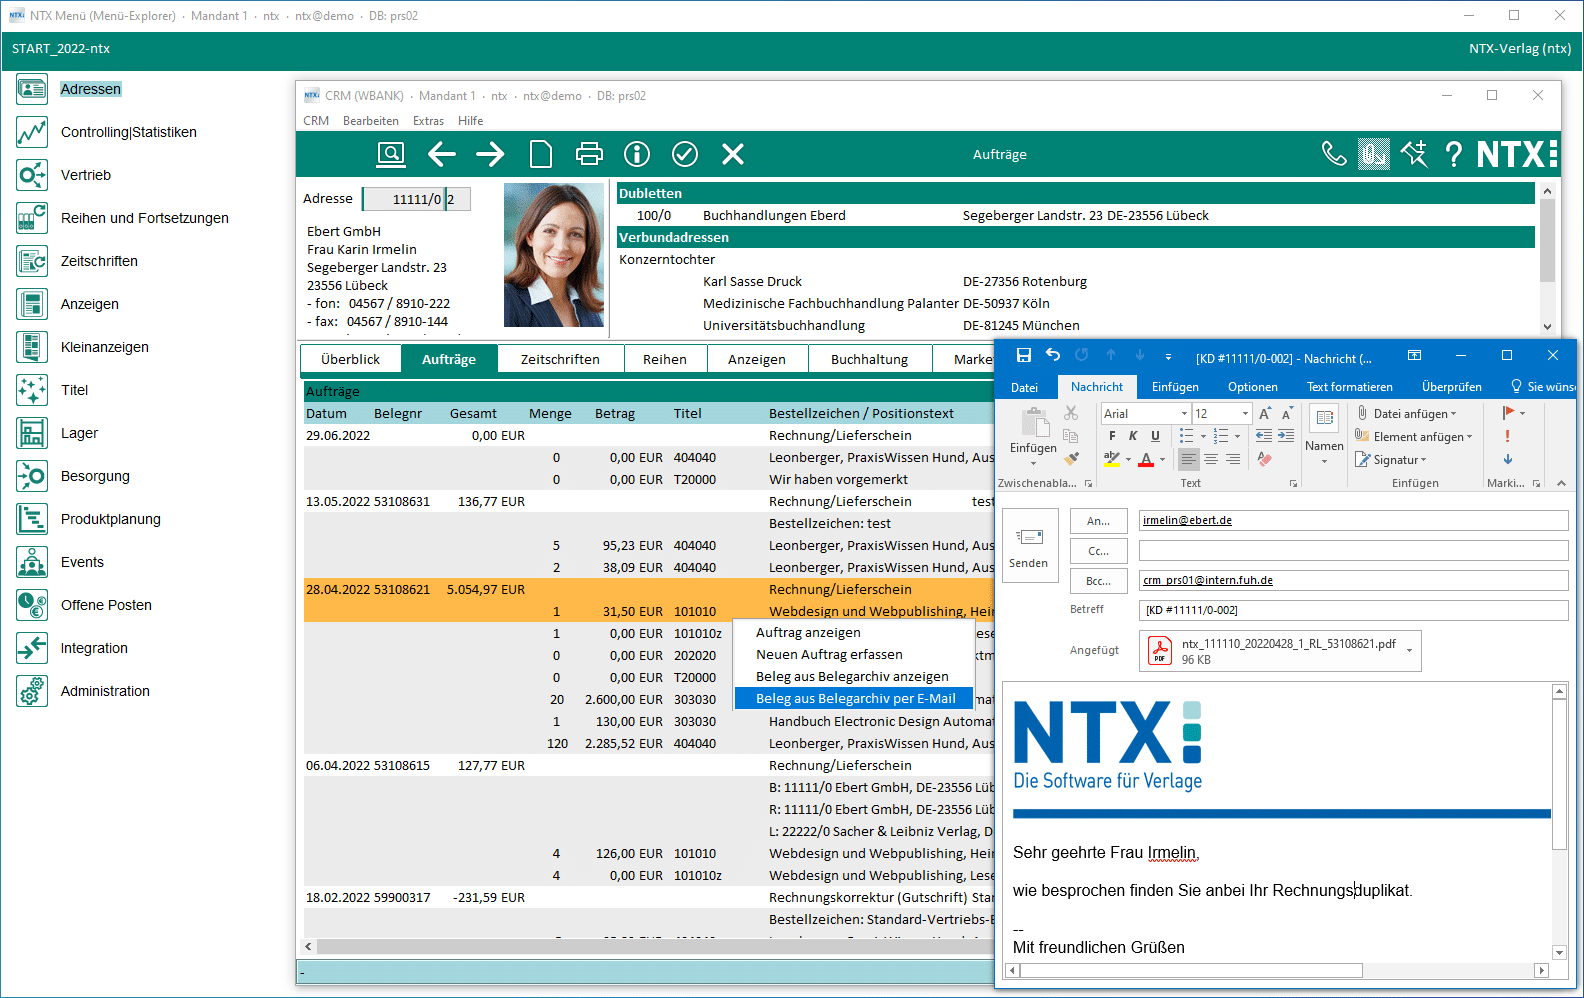Open the font size 12 dropdown
1584x998 pixels.
click(x=1245, y=414)
